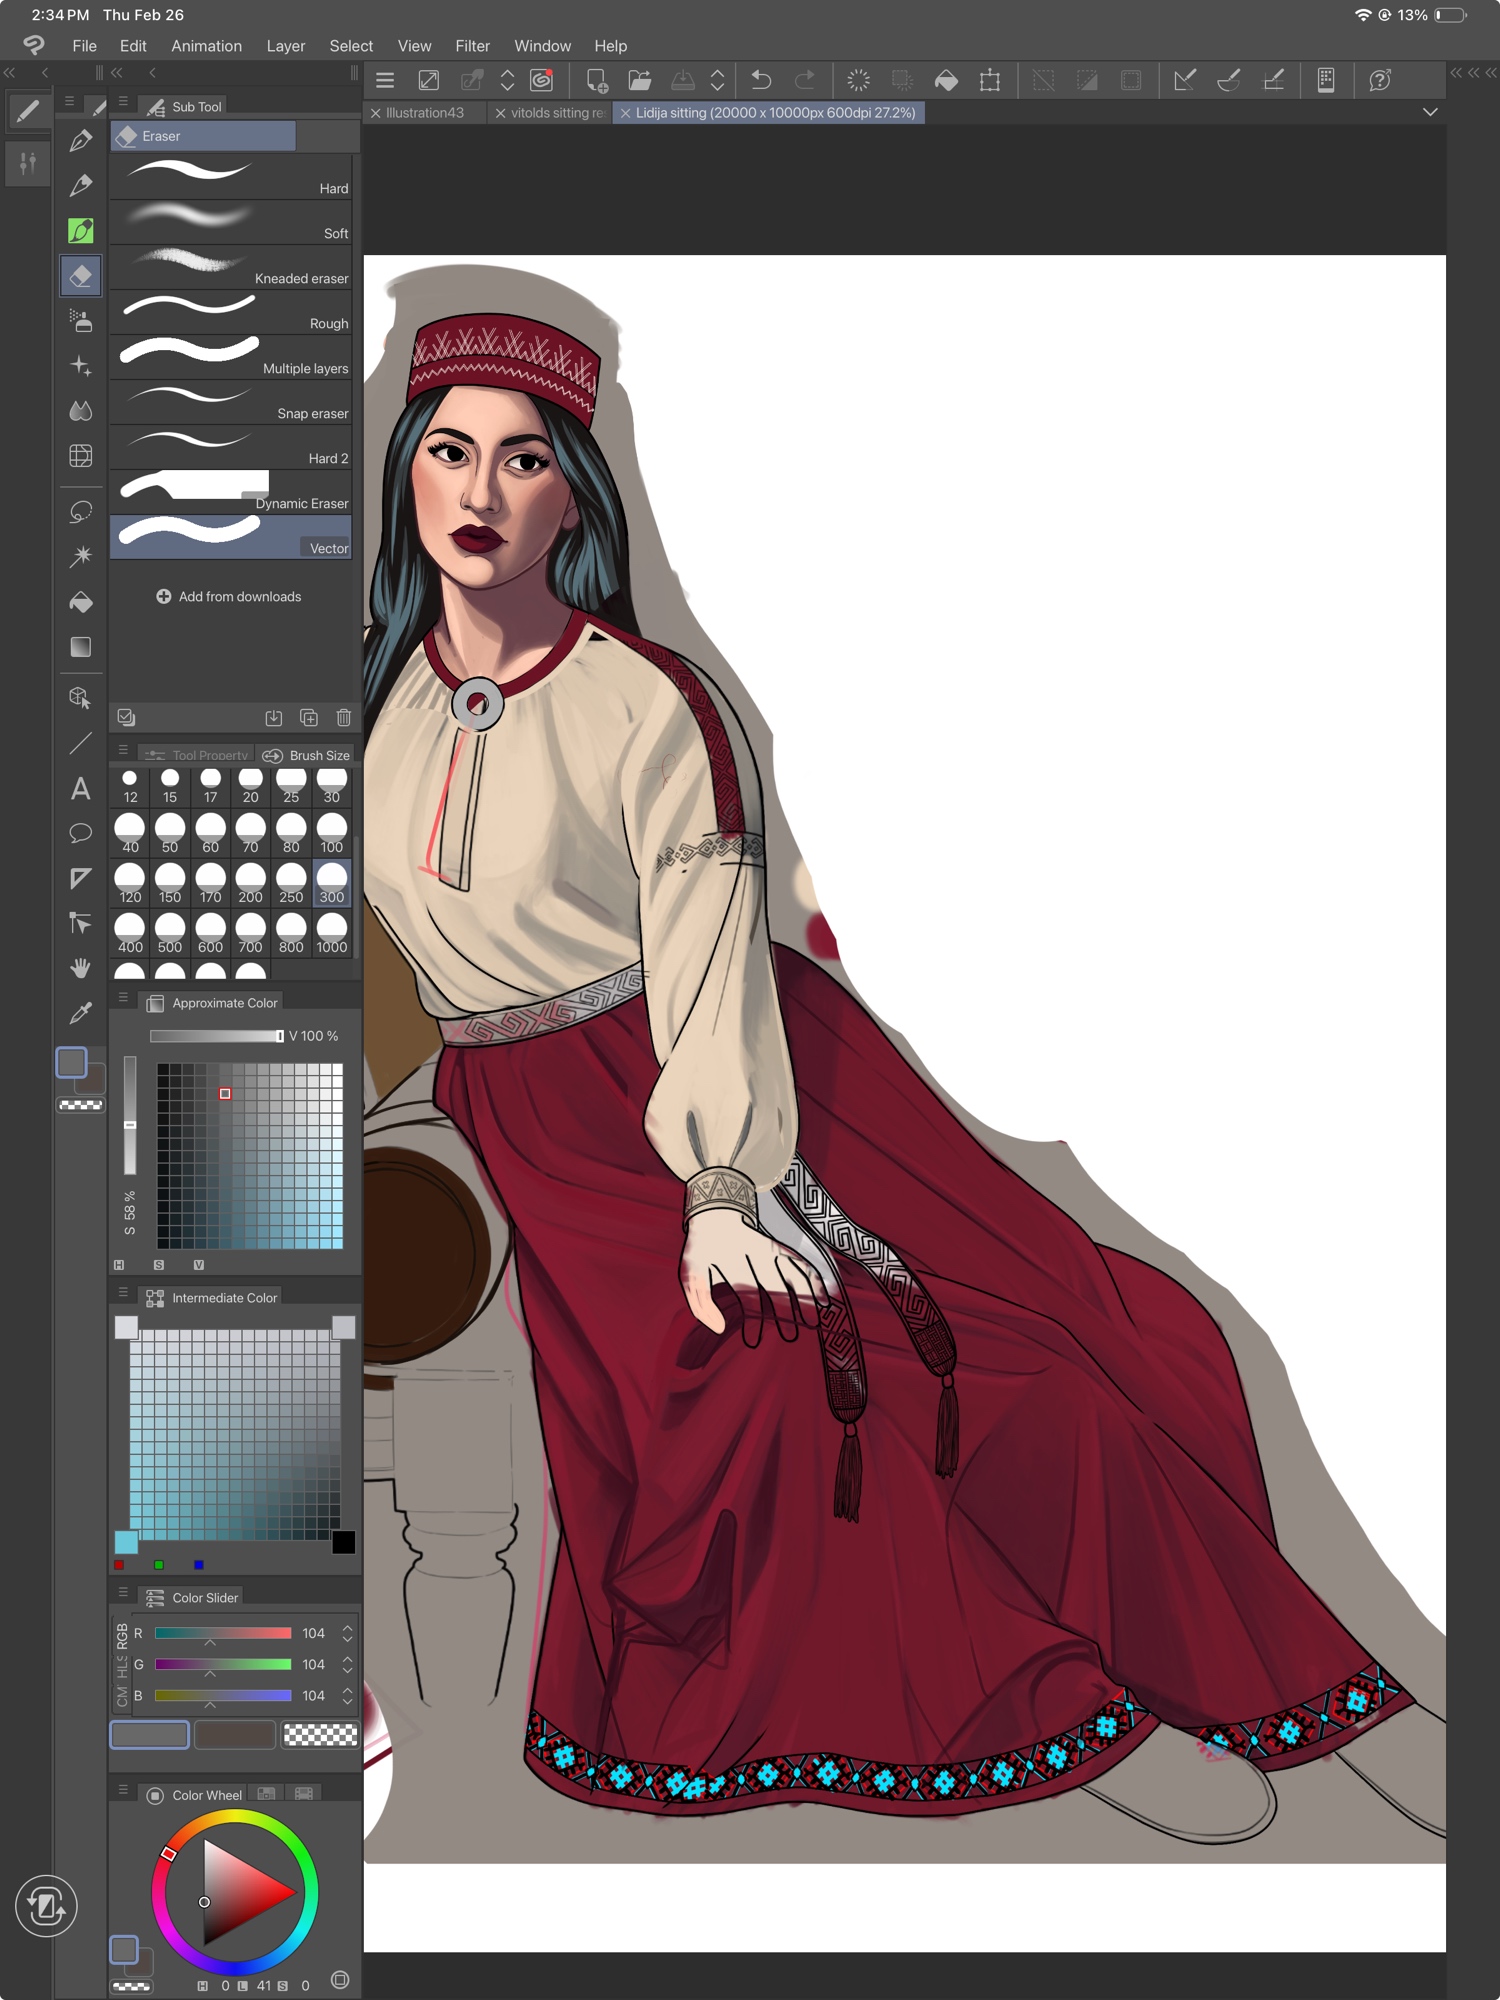This screenshot has height=2000, width=1500.
Task: Open the Filter menu
Action: coord(472,46)
